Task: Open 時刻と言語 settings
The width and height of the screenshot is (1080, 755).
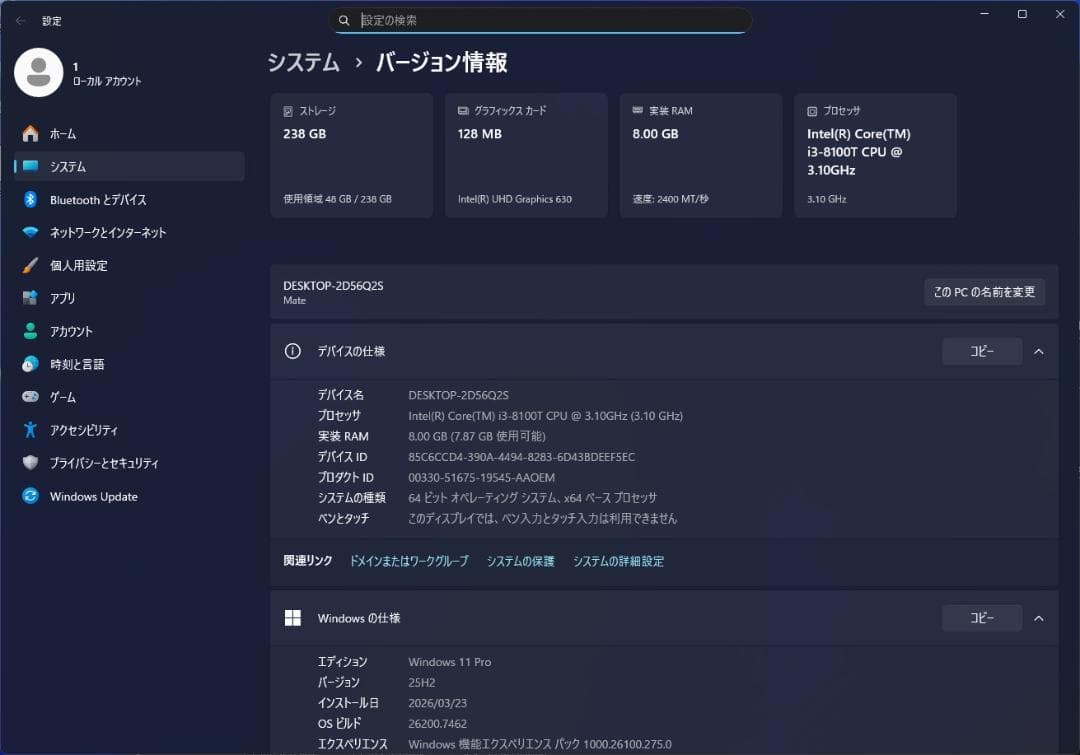Action: point(129,364)
